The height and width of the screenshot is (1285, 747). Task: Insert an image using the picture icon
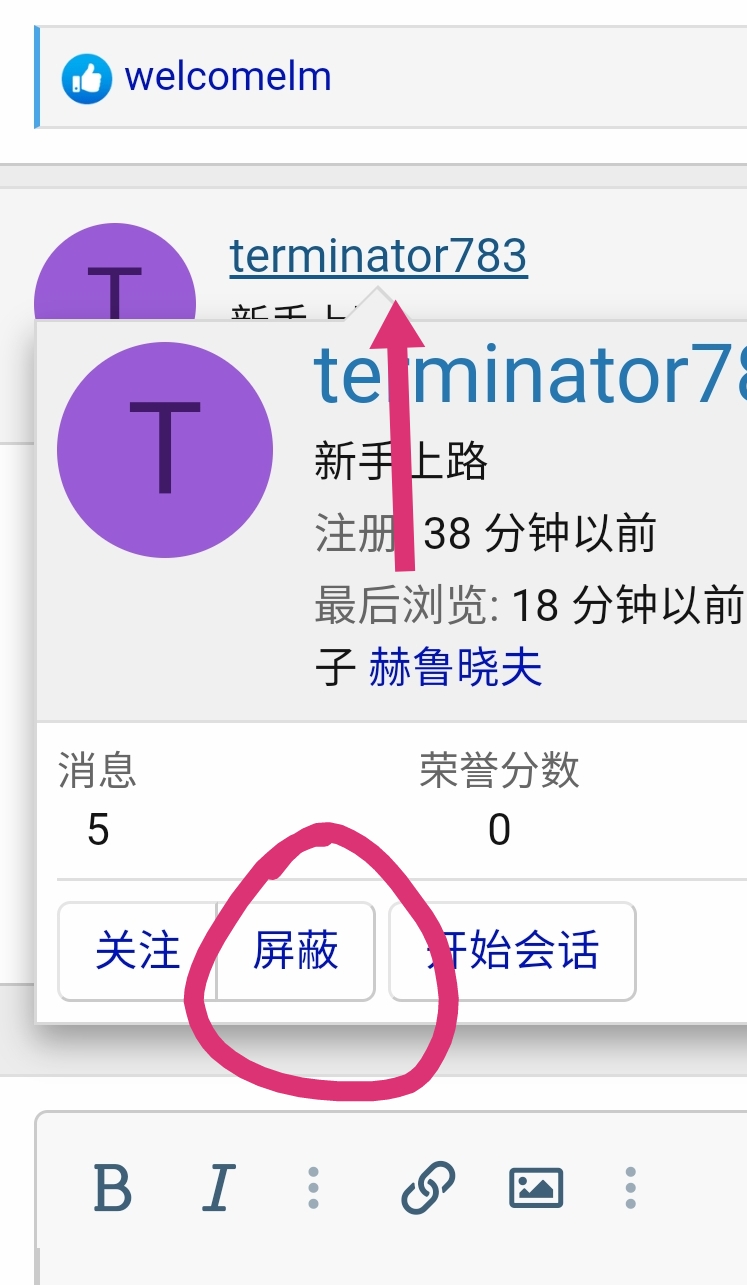536,1188
